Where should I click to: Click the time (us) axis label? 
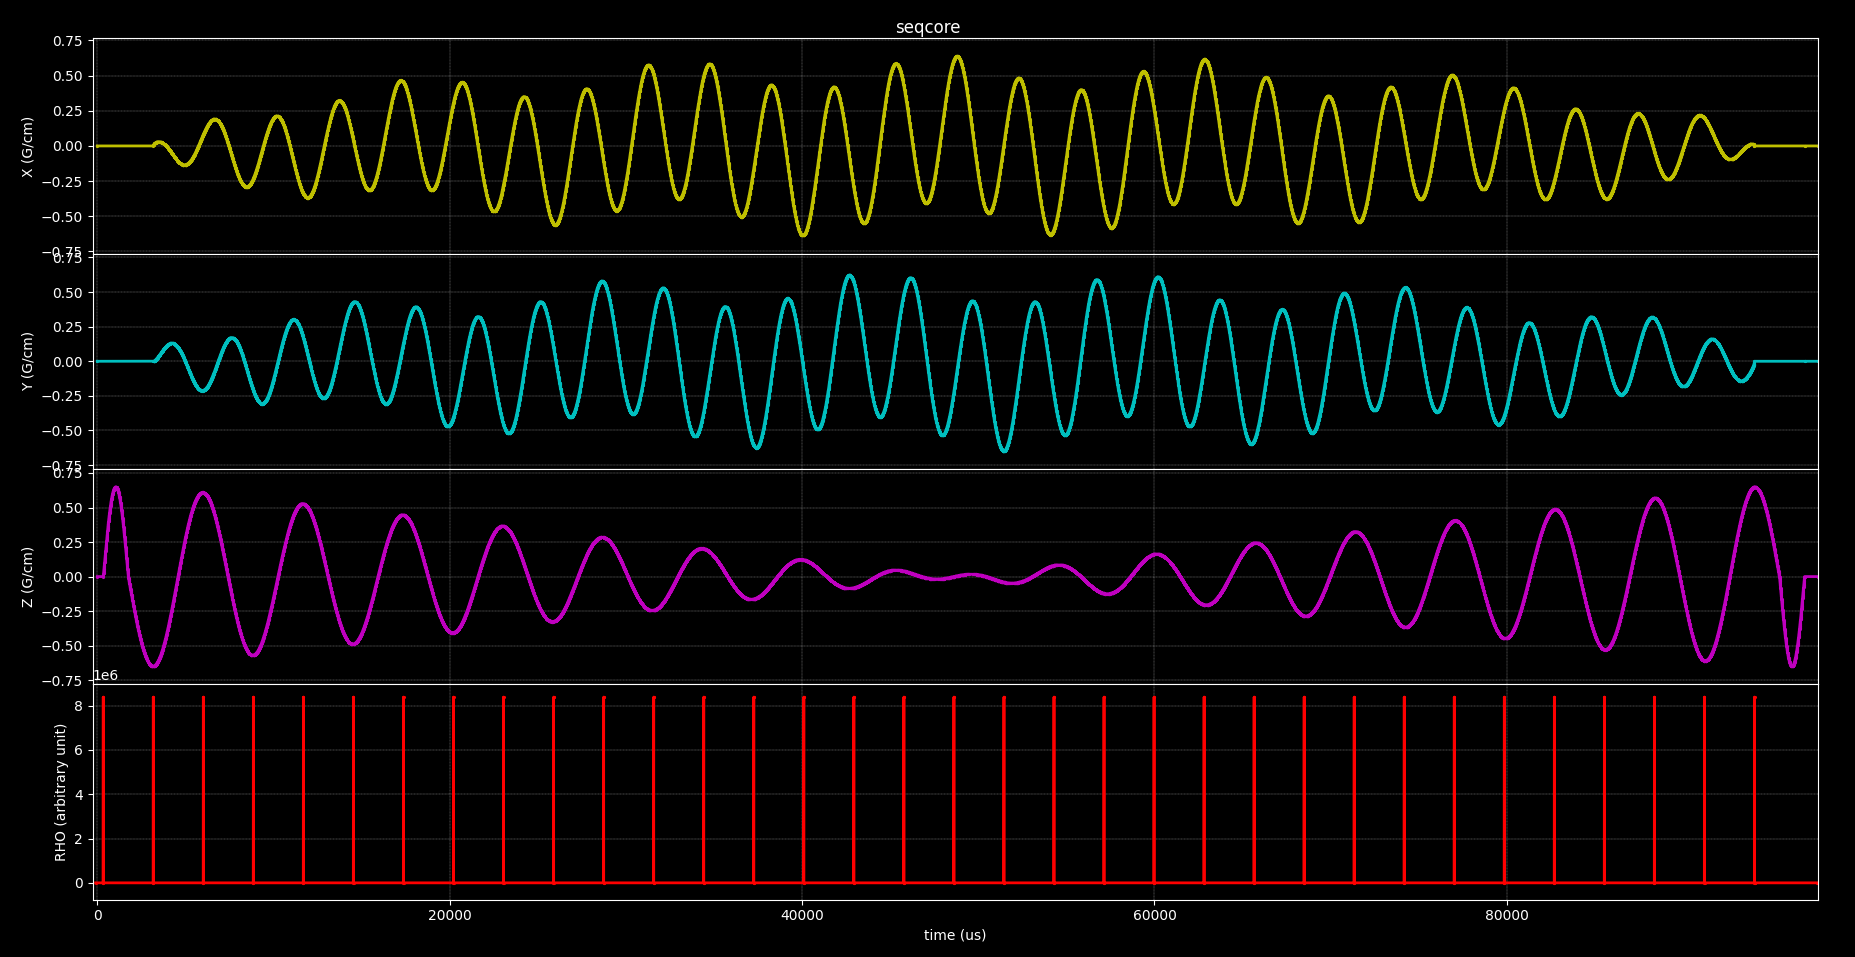tap(954, 936)
